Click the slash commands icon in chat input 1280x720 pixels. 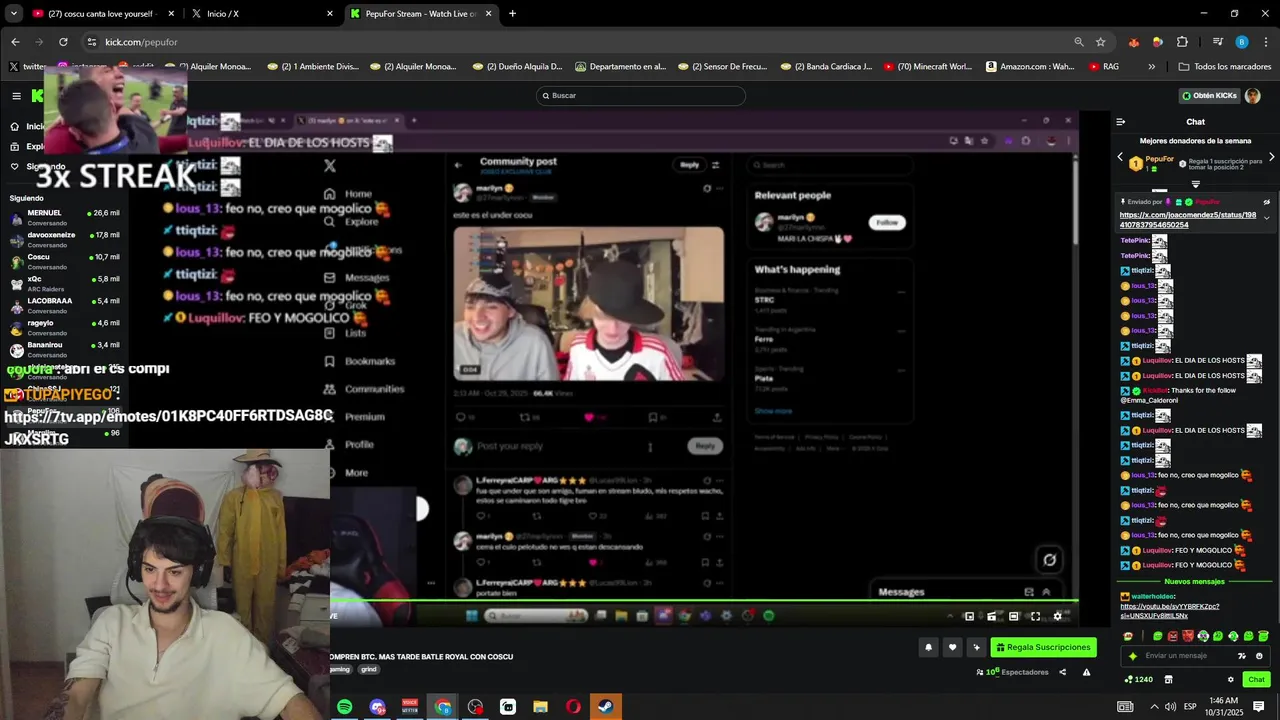pyautogui.click(x=1242, y=656)
